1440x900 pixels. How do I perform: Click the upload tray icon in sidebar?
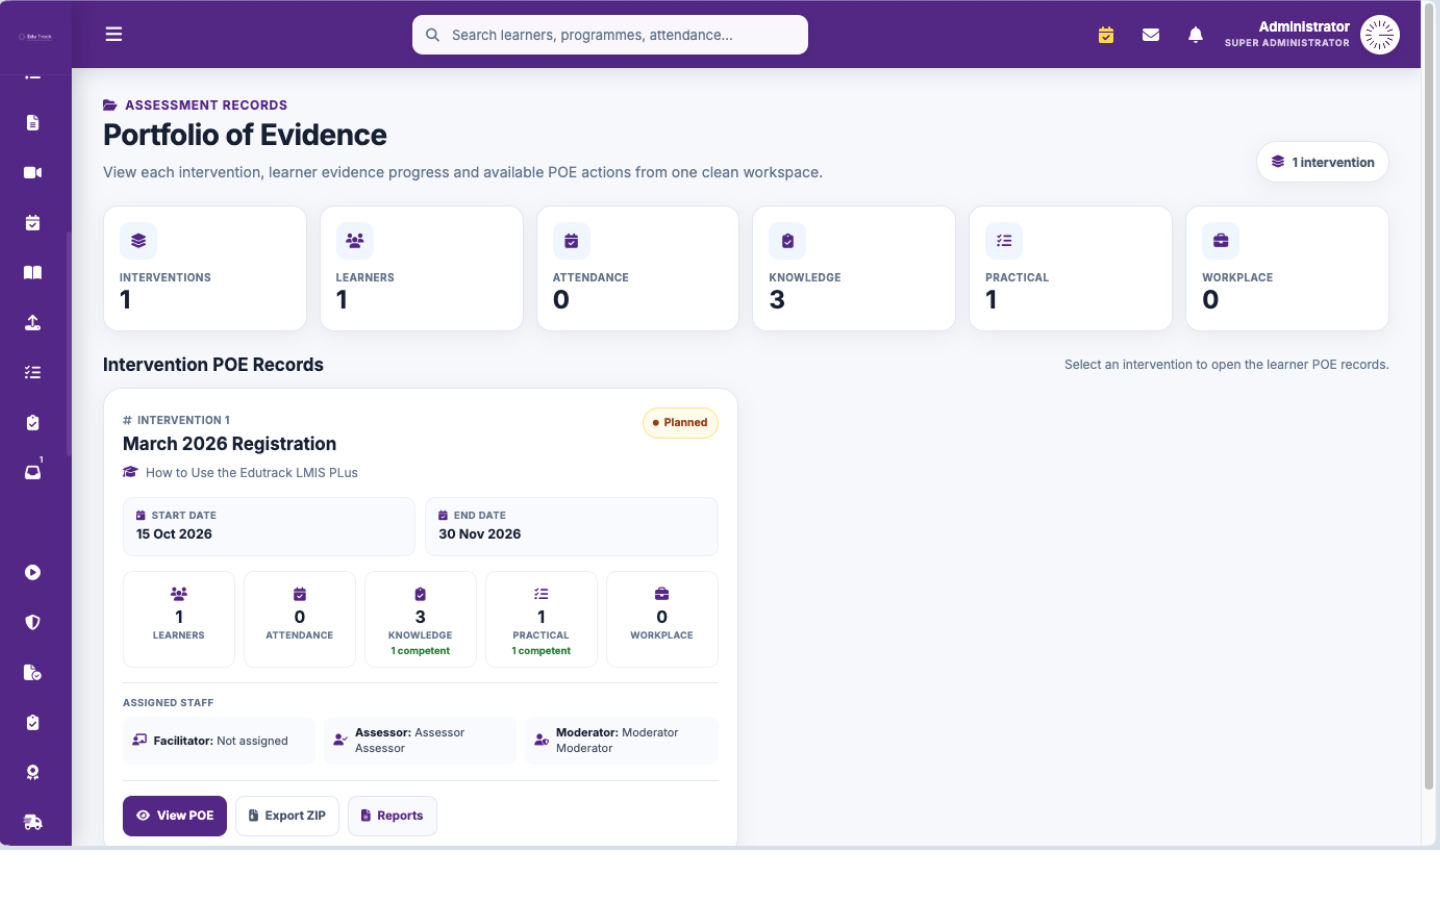(x=33, y=323)
